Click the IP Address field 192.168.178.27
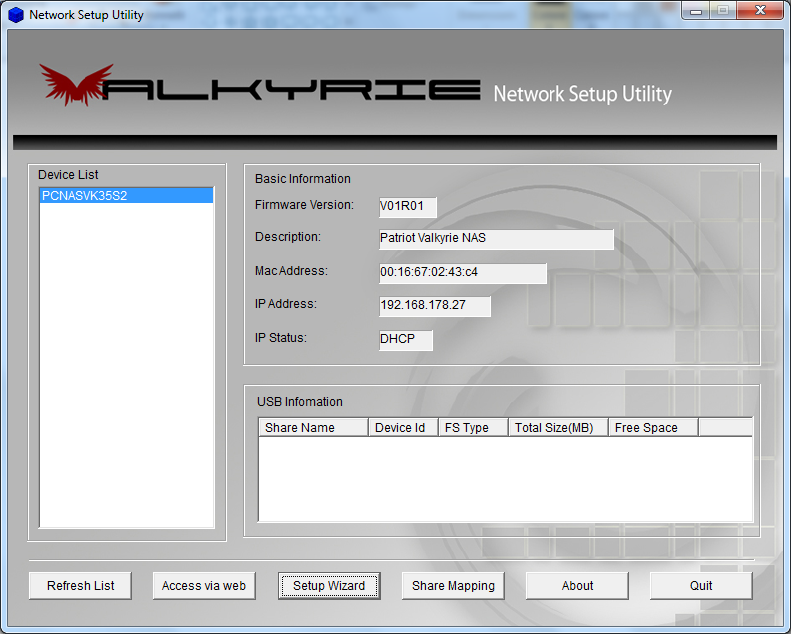 tap(435, 306)
